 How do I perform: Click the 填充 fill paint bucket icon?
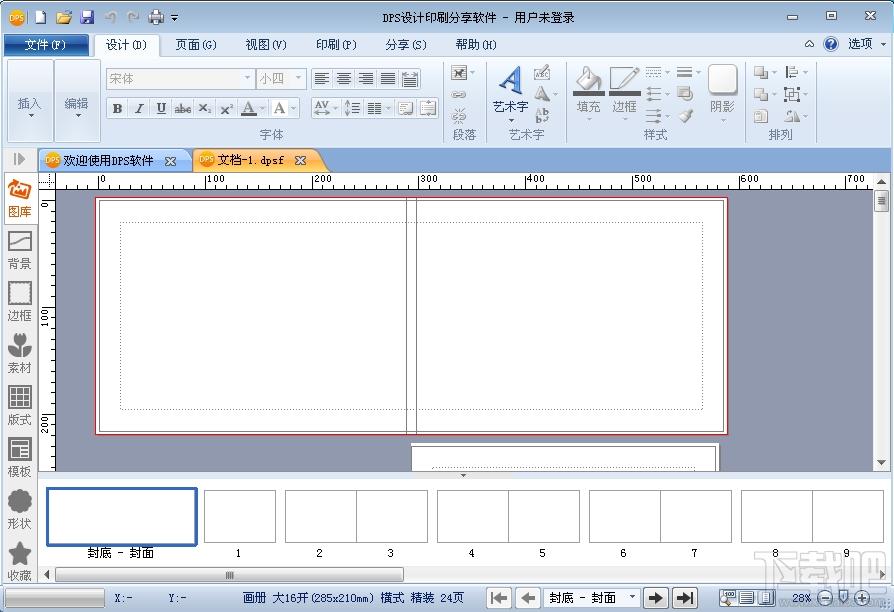click(x=588, y=80)
